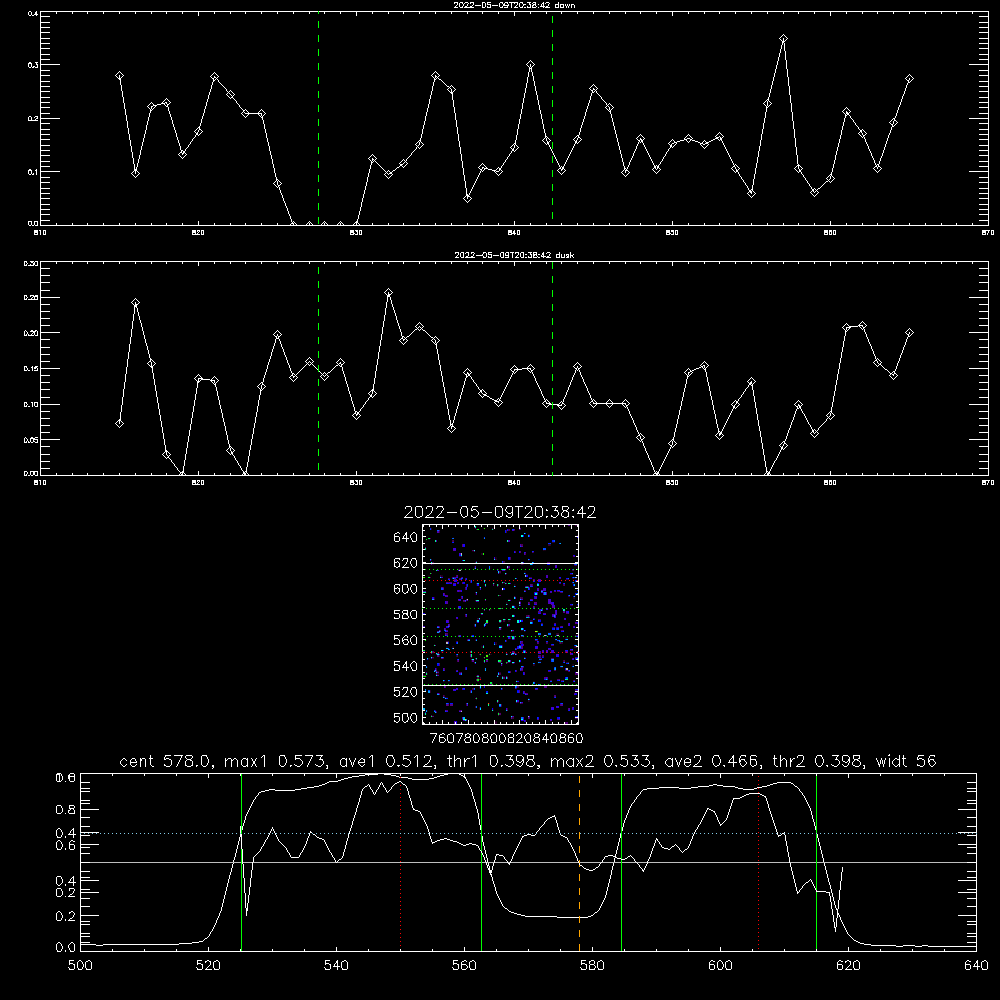This screenshot has width=1000, height=1000.
Task: Click the '2022-05-09T20:38:42 dawn' plot title
Action: coord(514,5)
